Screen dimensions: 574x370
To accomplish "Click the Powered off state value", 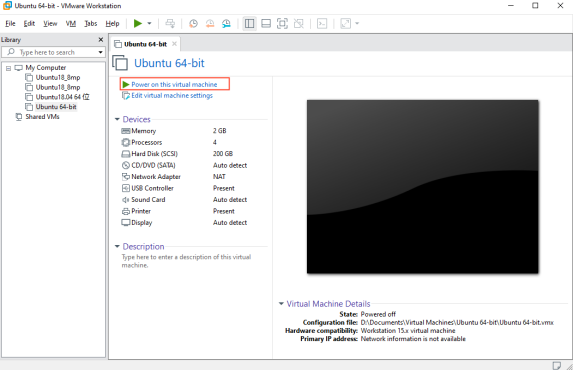I will (x=378, y=314).
